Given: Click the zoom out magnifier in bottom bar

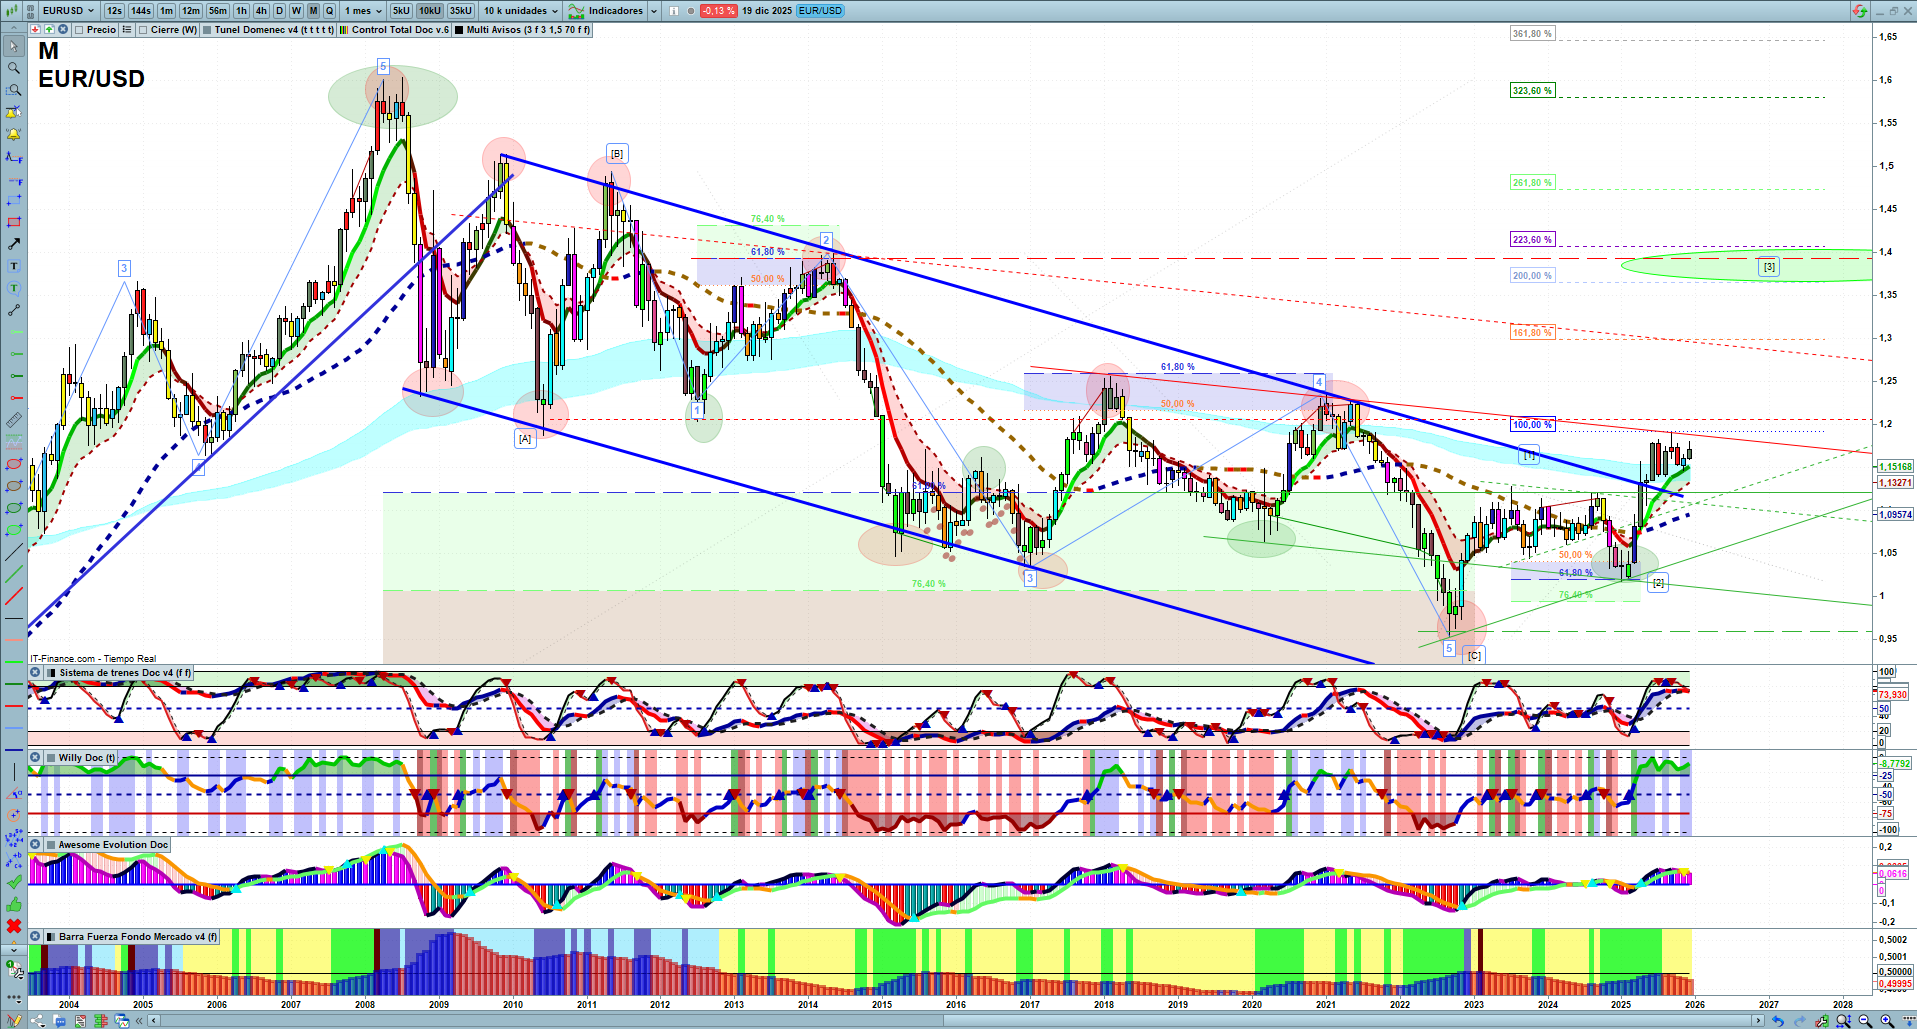Looking at the screenshot, I should 1865,1021.
